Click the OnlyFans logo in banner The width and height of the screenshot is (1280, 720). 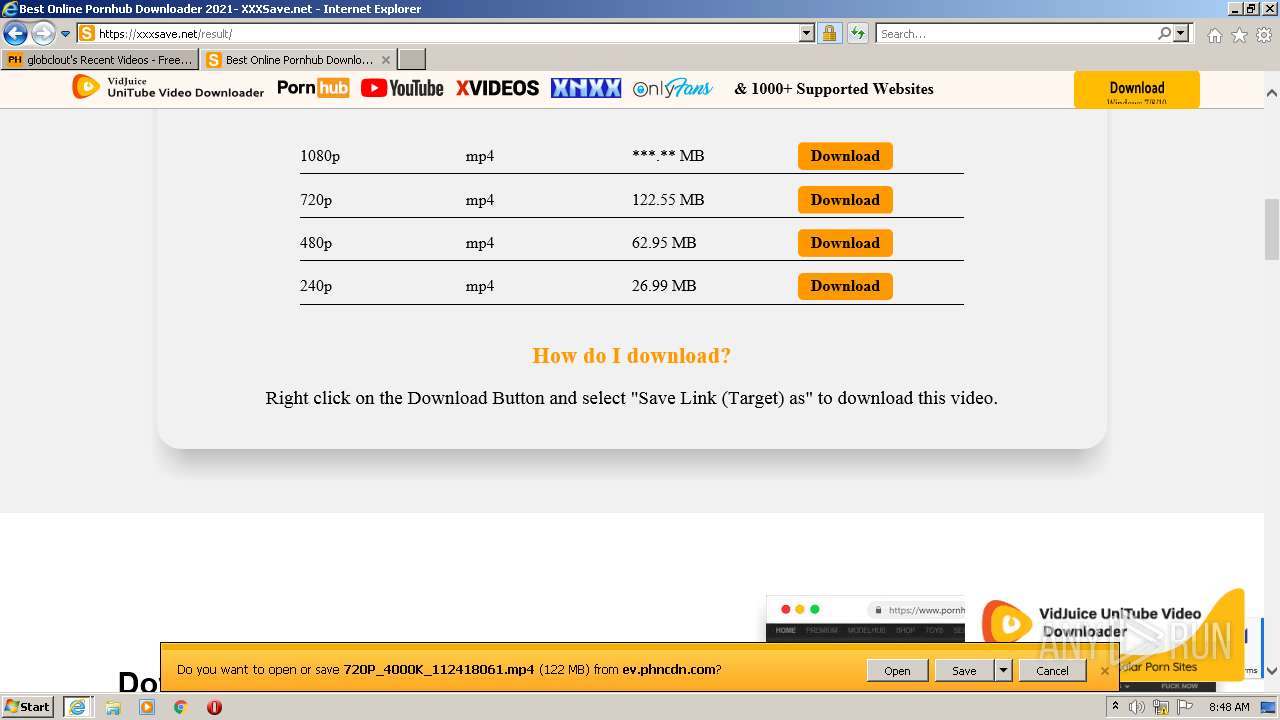(x=673, y=88)
